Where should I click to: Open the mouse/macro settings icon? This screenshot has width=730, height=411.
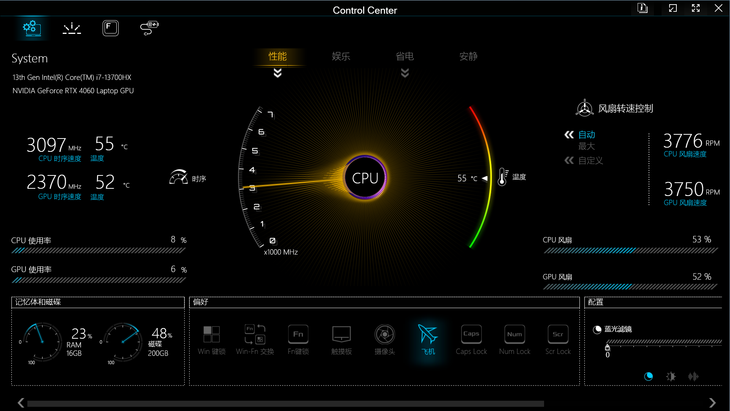coord(149,28)
